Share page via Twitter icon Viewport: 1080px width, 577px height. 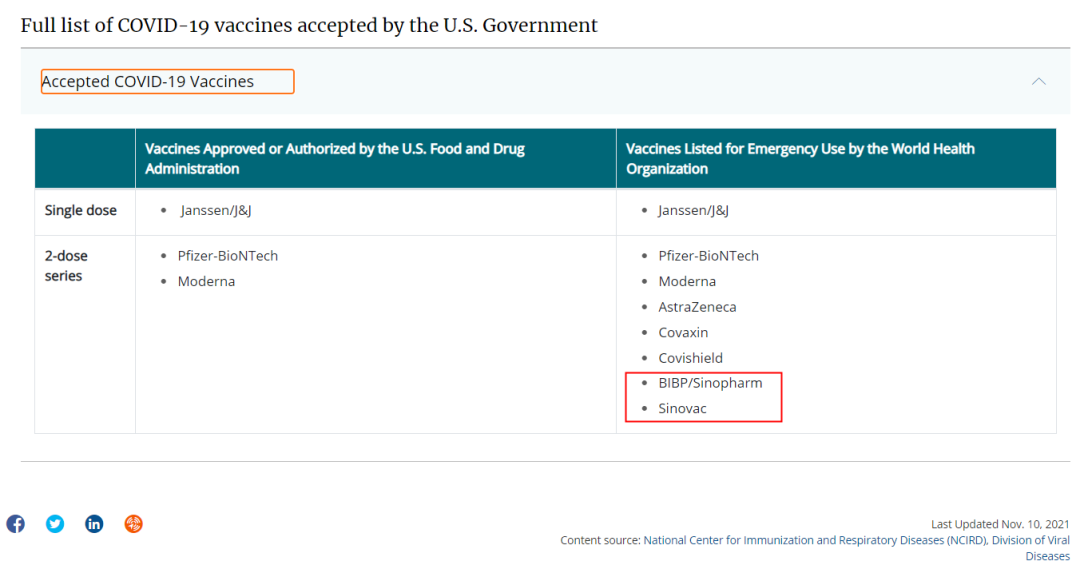tap(55, 524)
